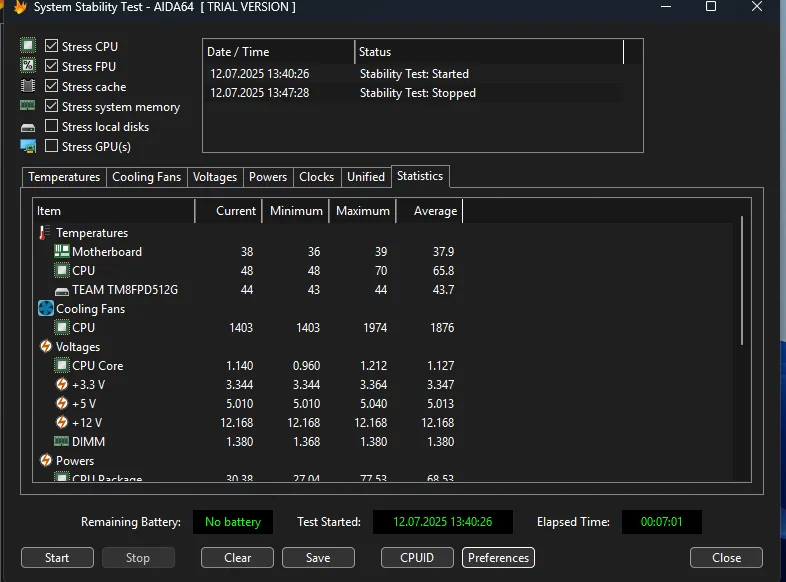This screenshot has width=786, height=582.
Task: Click the blue fan icon beside Cooling Fans
Action: 46,308
